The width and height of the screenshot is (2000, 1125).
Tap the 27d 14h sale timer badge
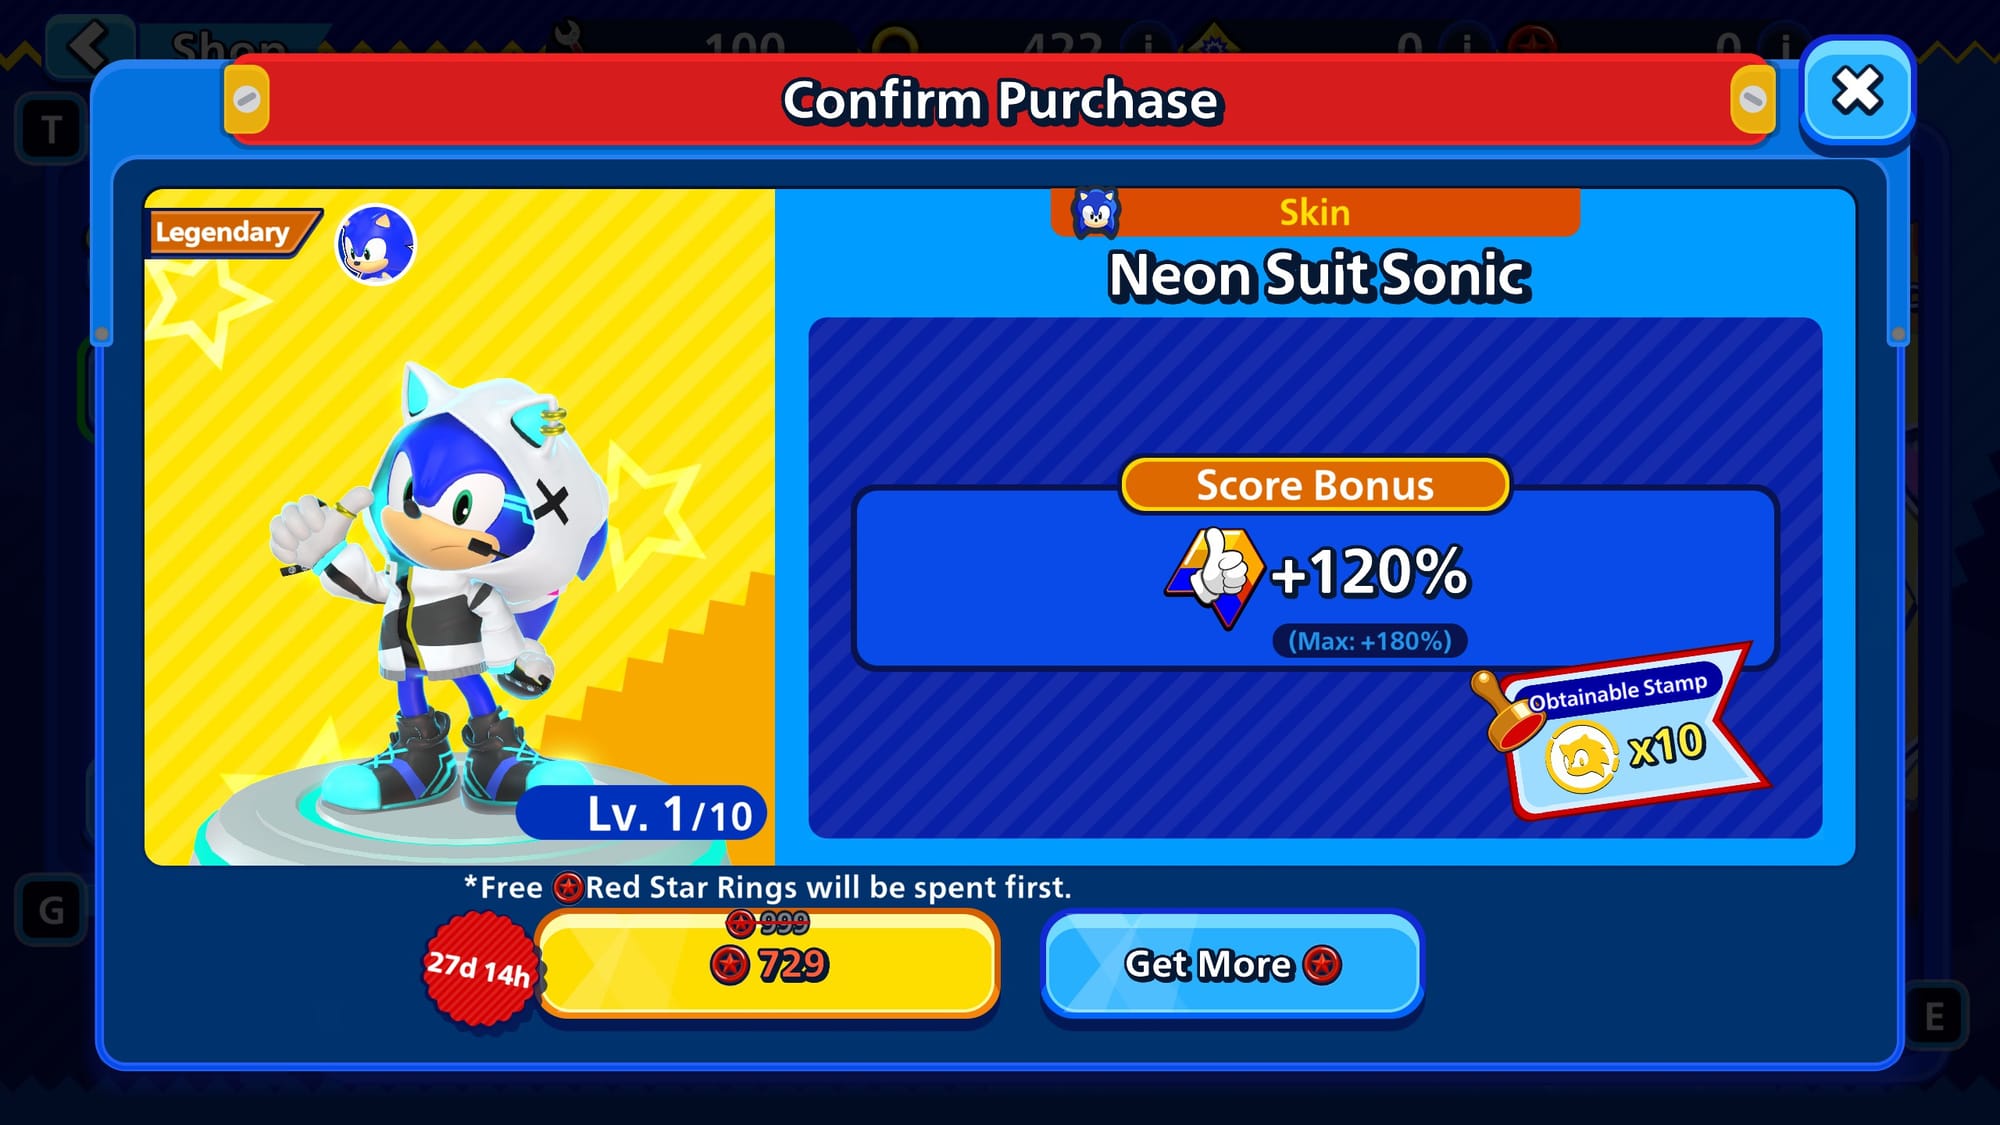point(479,968)
